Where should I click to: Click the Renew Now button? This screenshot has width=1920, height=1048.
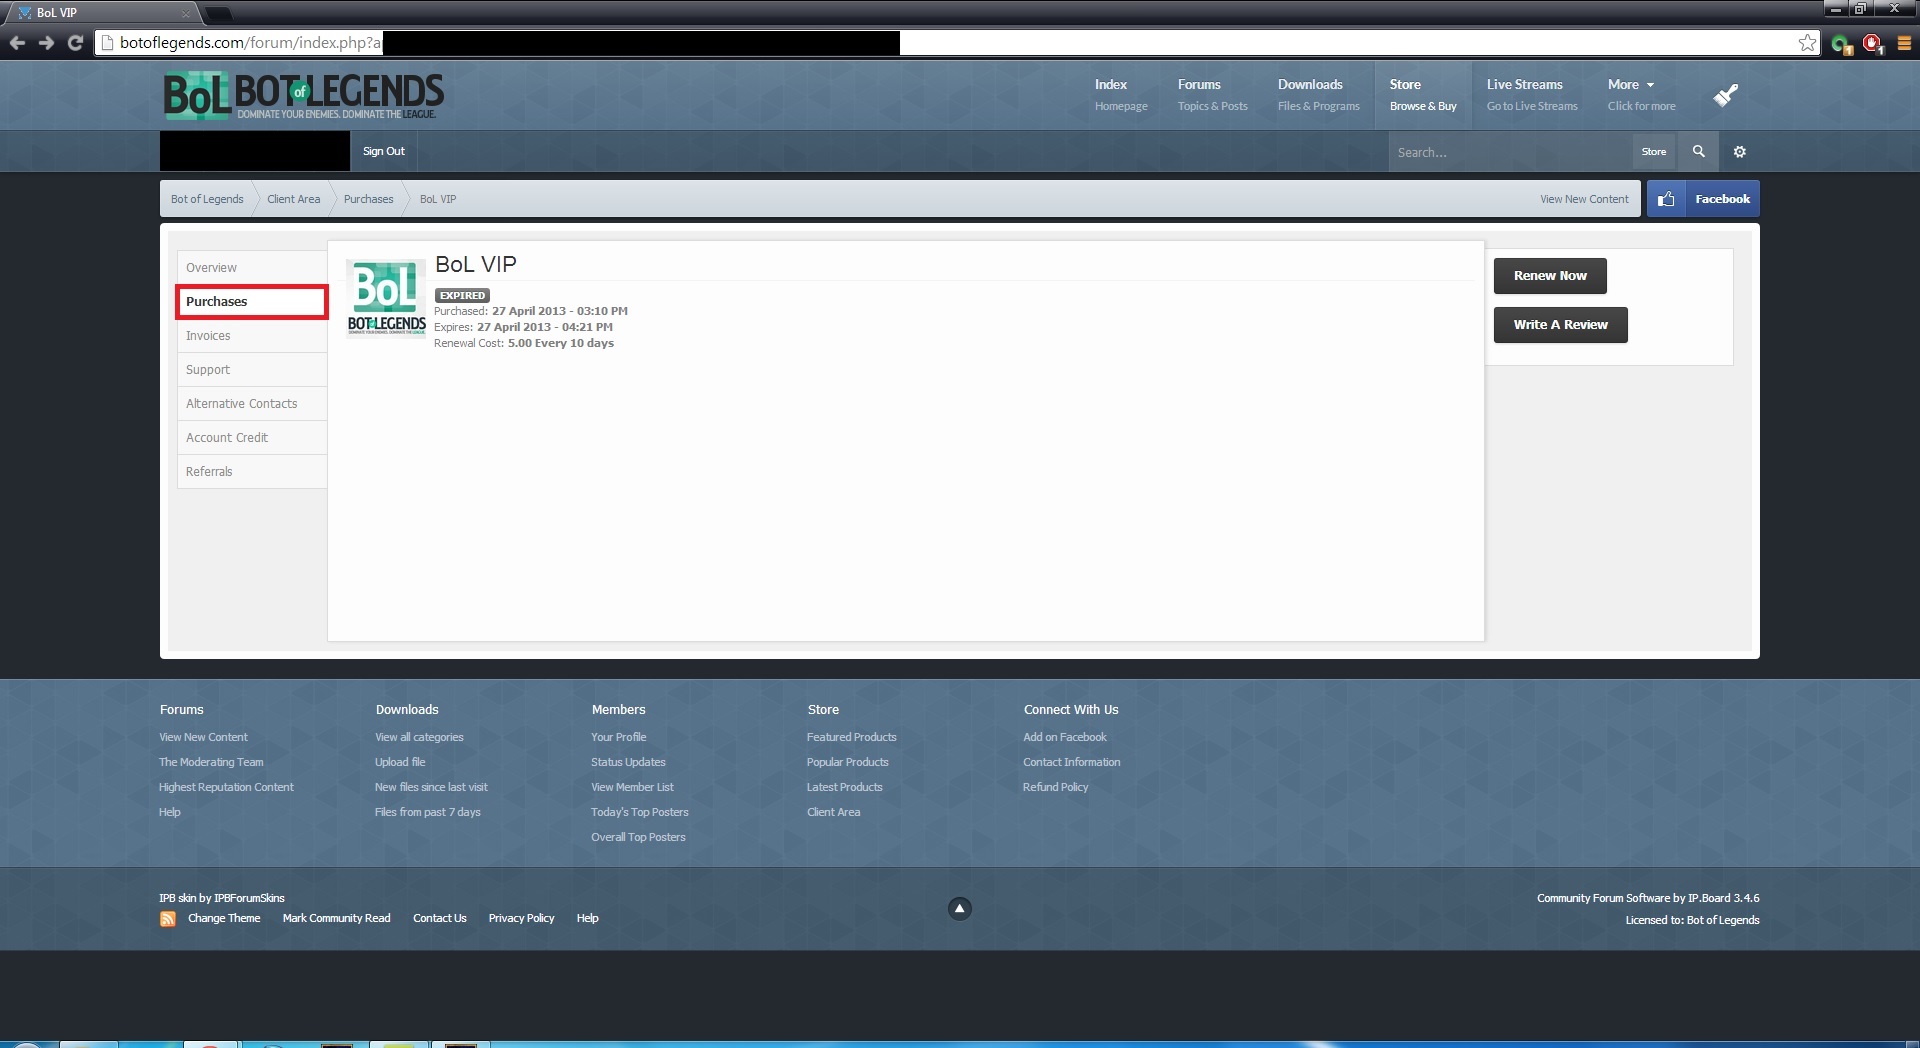click(1550, 276)
